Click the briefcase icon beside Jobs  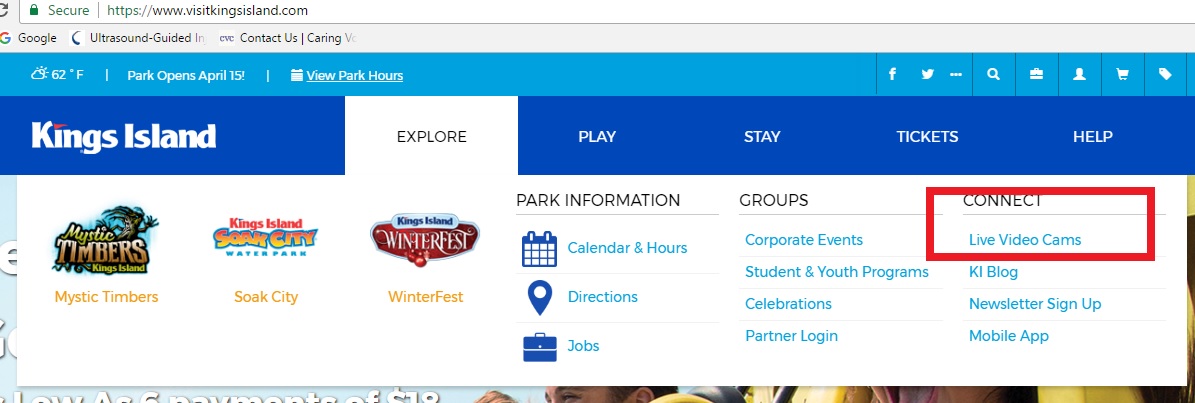(540, 347)
